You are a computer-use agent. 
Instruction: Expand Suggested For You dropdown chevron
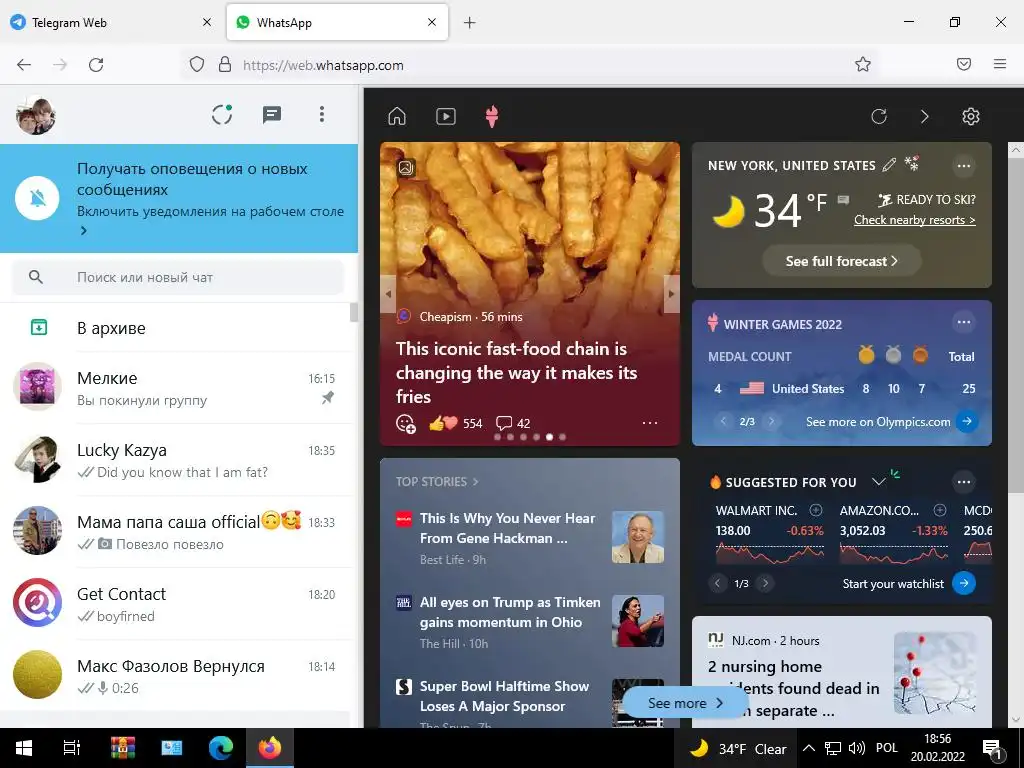pos(879,482)
